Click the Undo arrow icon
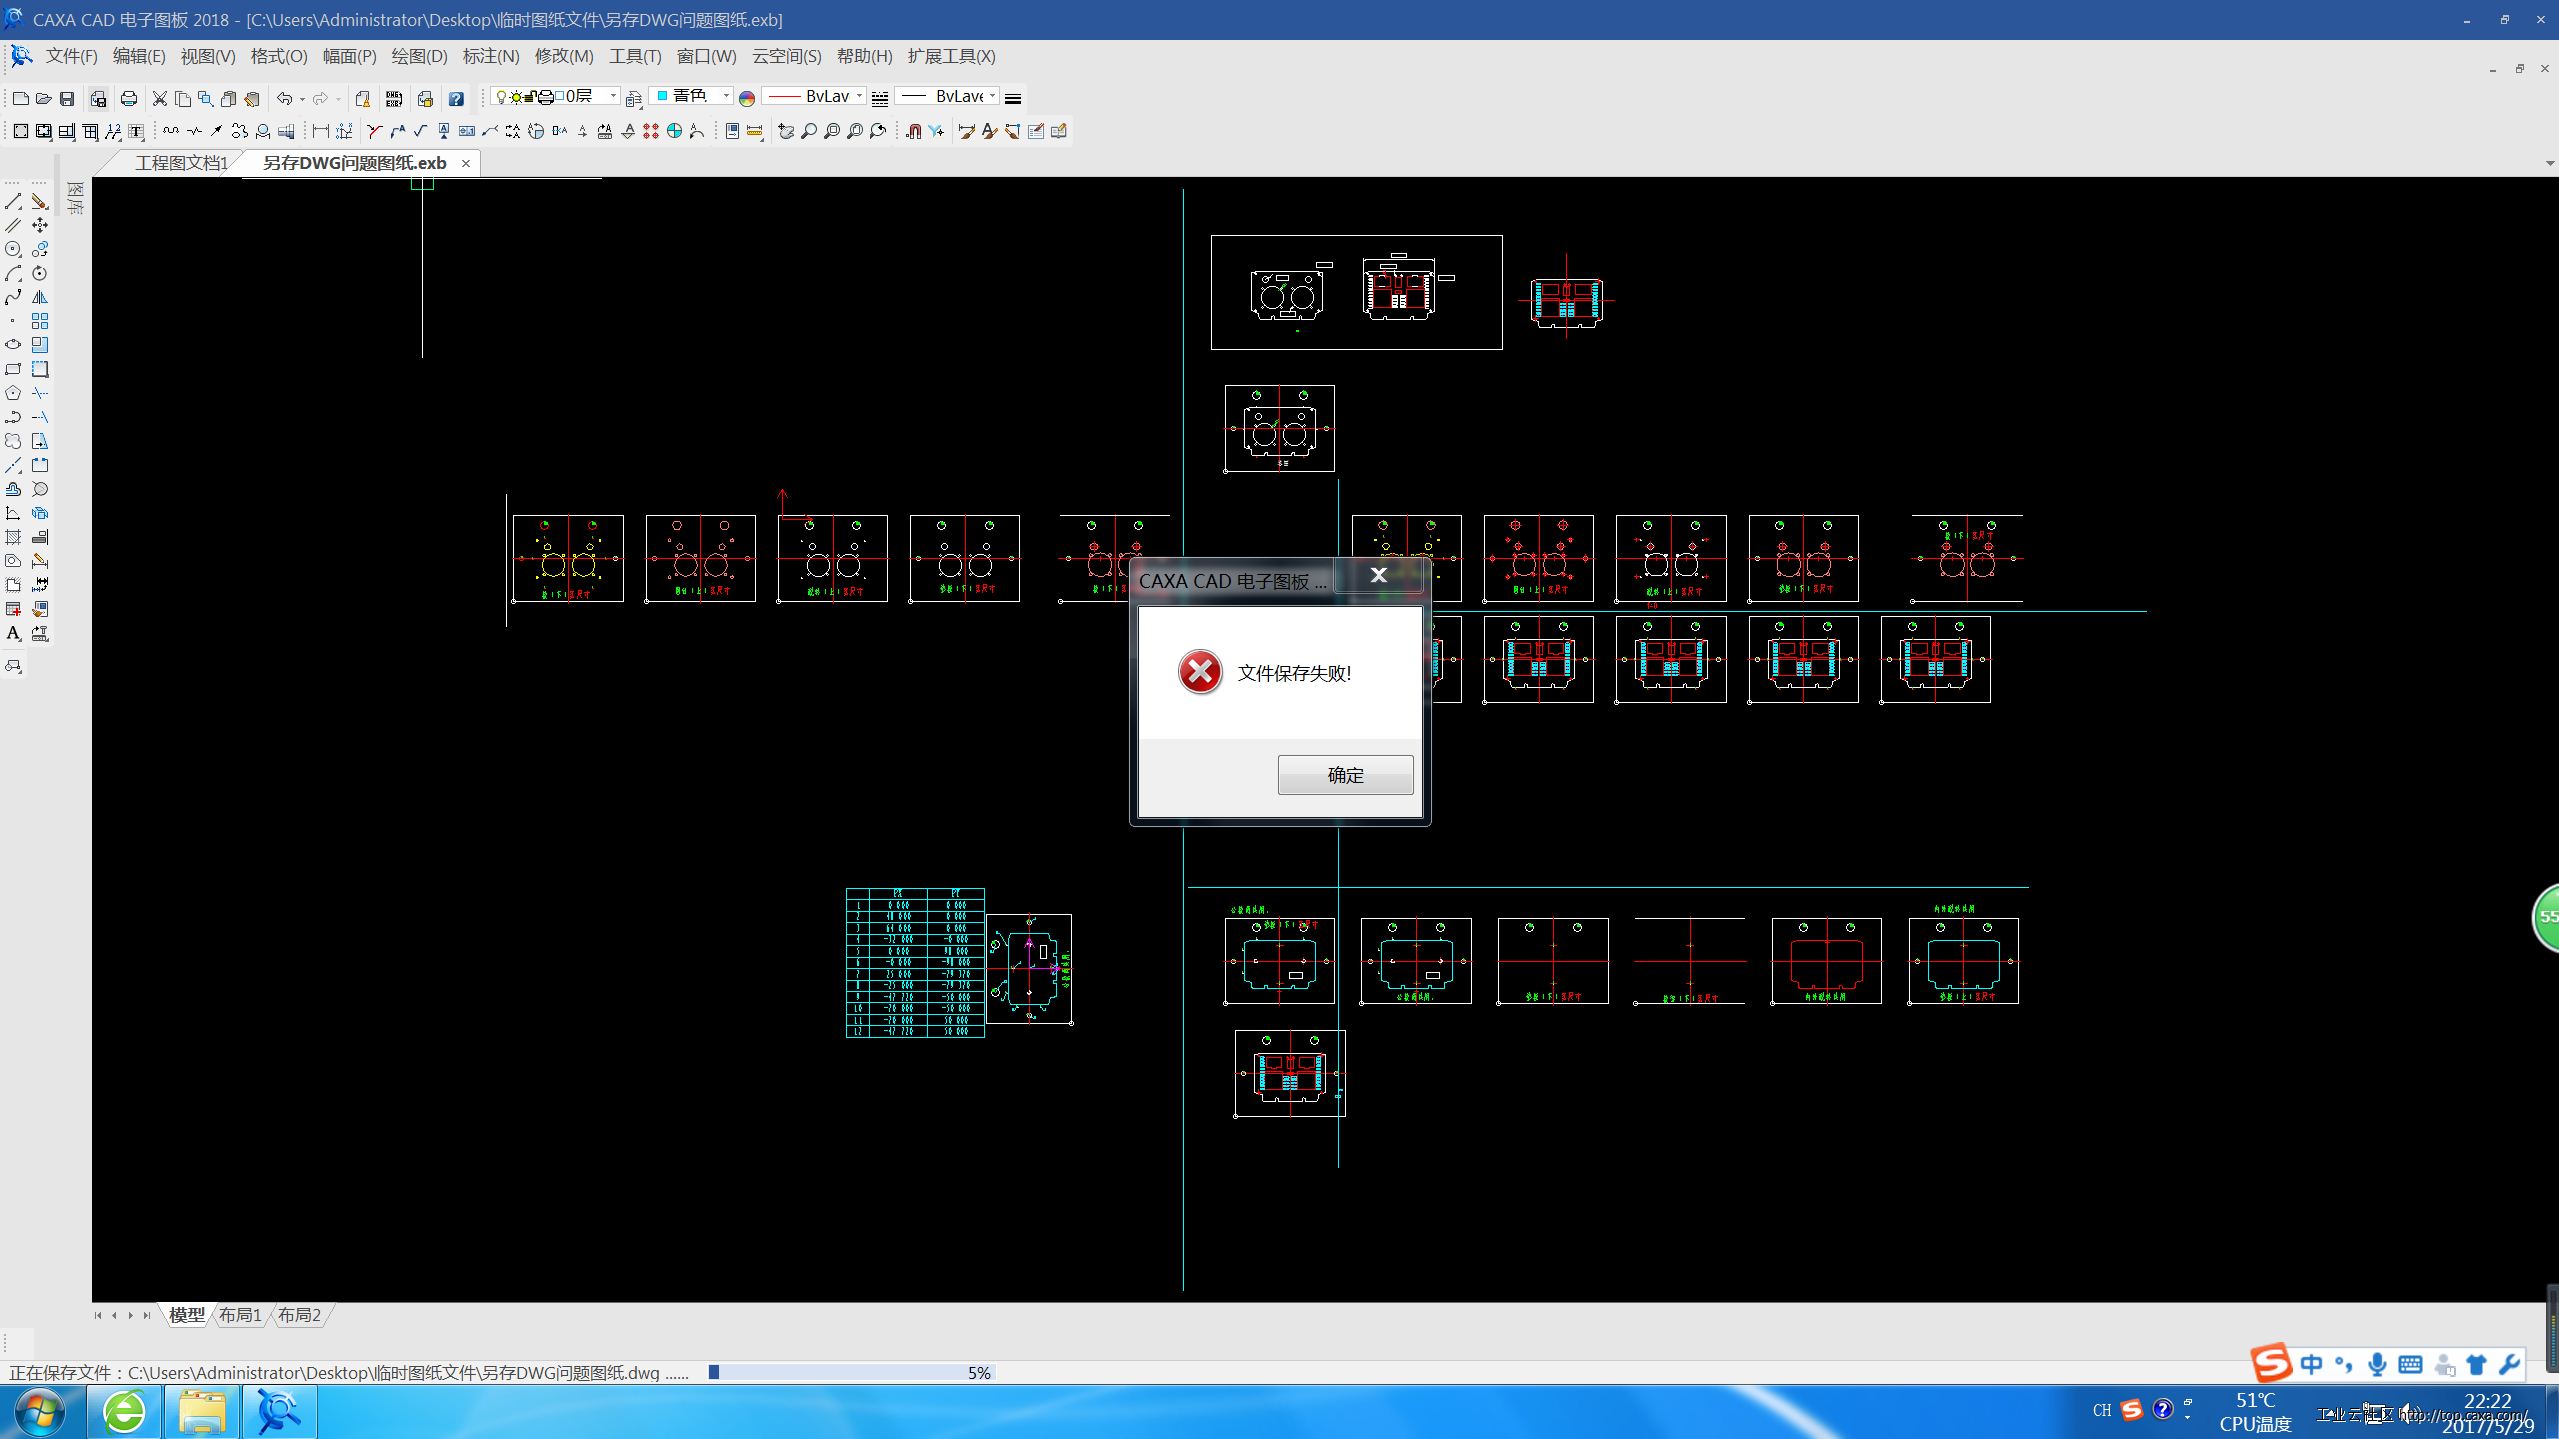 pyautogui.click(x=284, y=98)
